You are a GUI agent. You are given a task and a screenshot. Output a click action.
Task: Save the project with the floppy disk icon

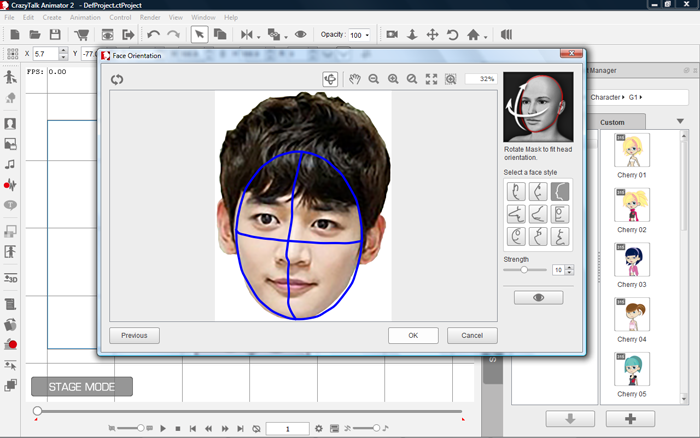click(55, 35)
